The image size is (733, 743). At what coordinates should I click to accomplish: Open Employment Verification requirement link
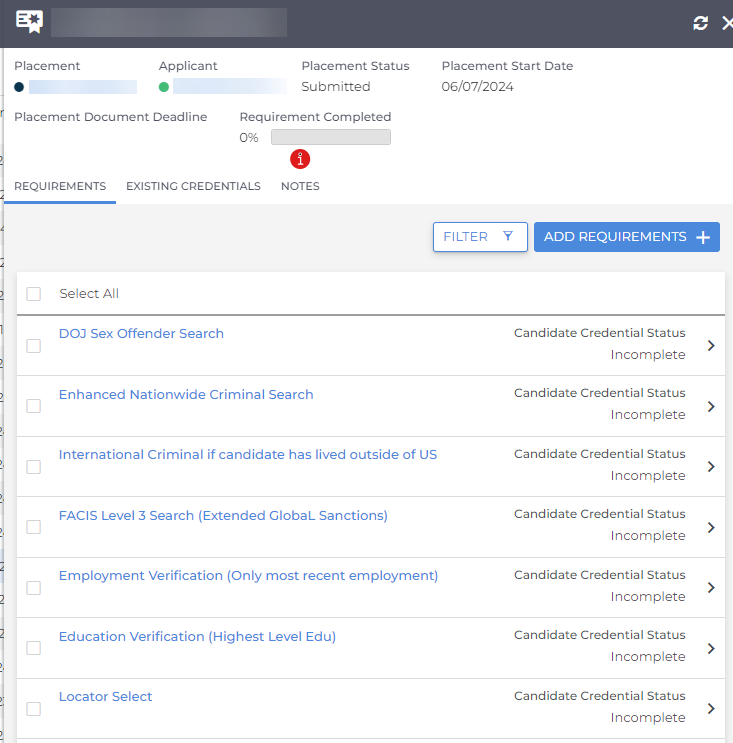(x=248, y=575)
